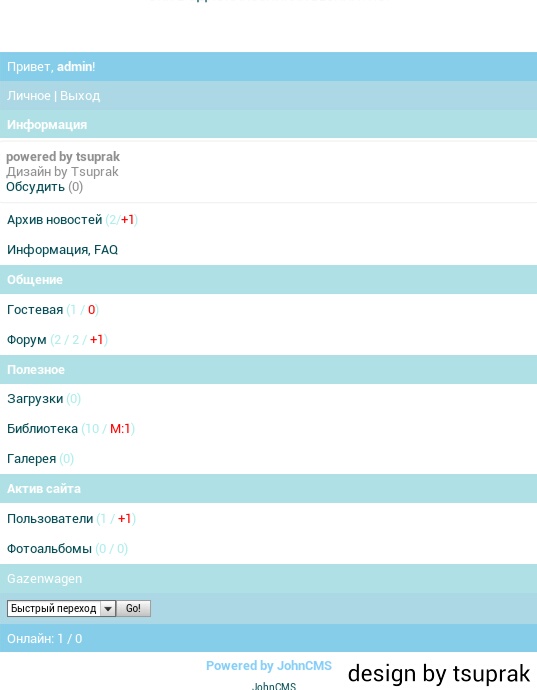This screenshot has width=537, height=690.
Task: Open the Онлайн: 1 / 0 list
Action: pos(44,639)
